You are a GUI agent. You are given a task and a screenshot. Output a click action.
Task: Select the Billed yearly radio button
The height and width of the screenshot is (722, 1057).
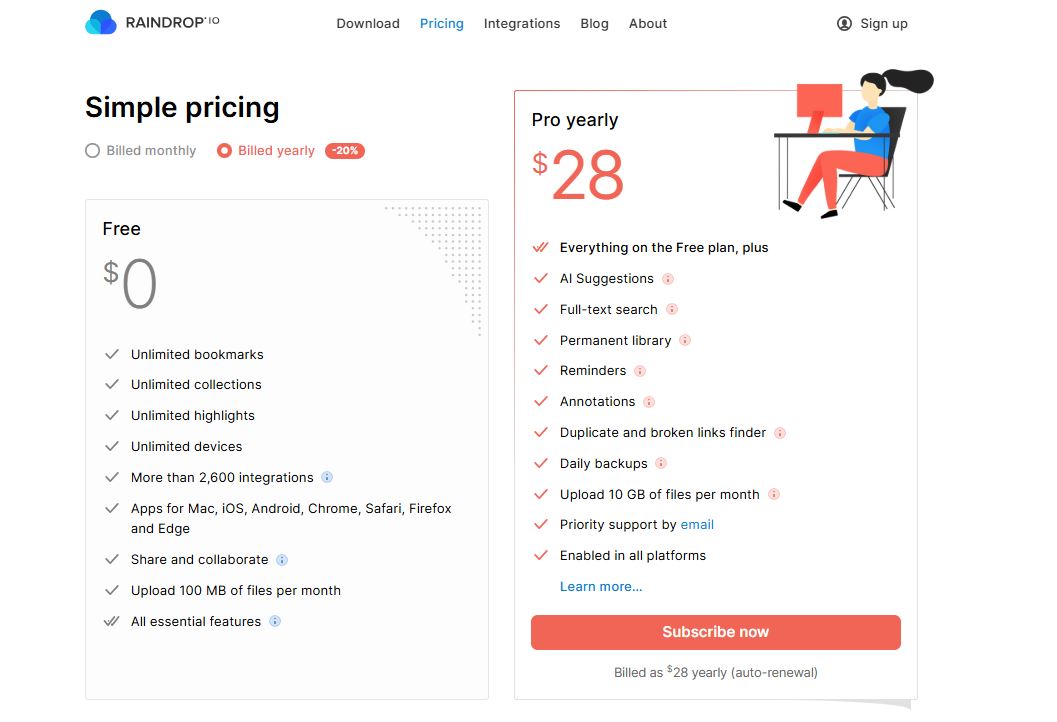click(225, 150)
